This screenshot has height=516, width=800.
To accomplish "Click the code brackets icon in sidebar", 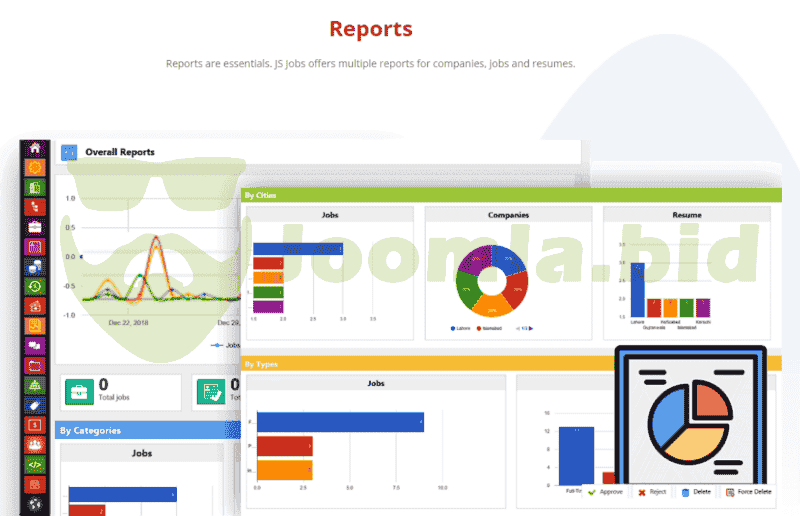I will pyautogui.click(x=35, y=463).
